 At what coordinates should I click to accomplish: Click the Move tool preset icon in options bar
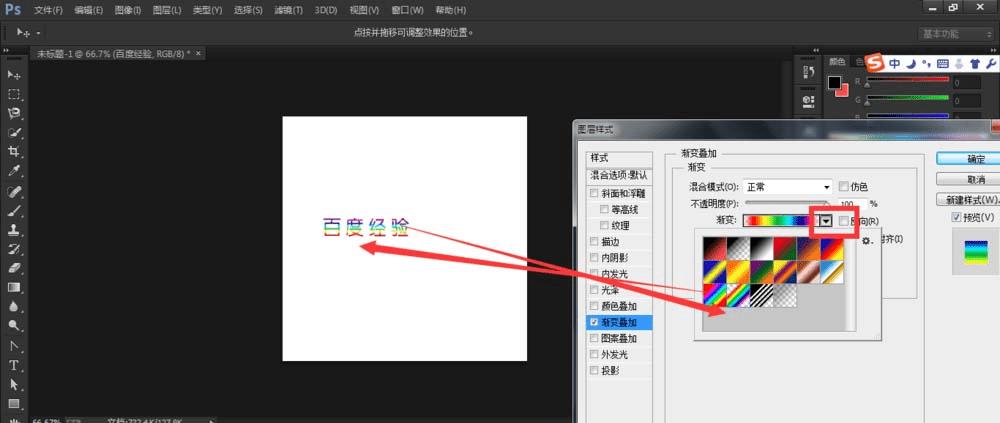24,33
